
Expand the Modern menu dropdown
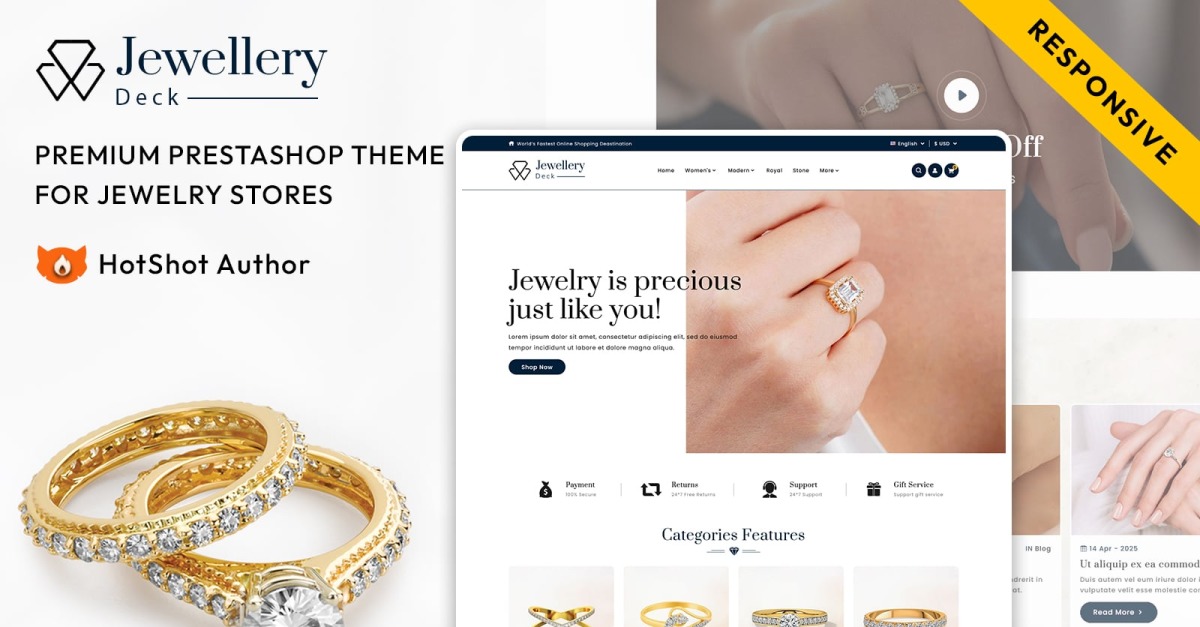(741, 171)
